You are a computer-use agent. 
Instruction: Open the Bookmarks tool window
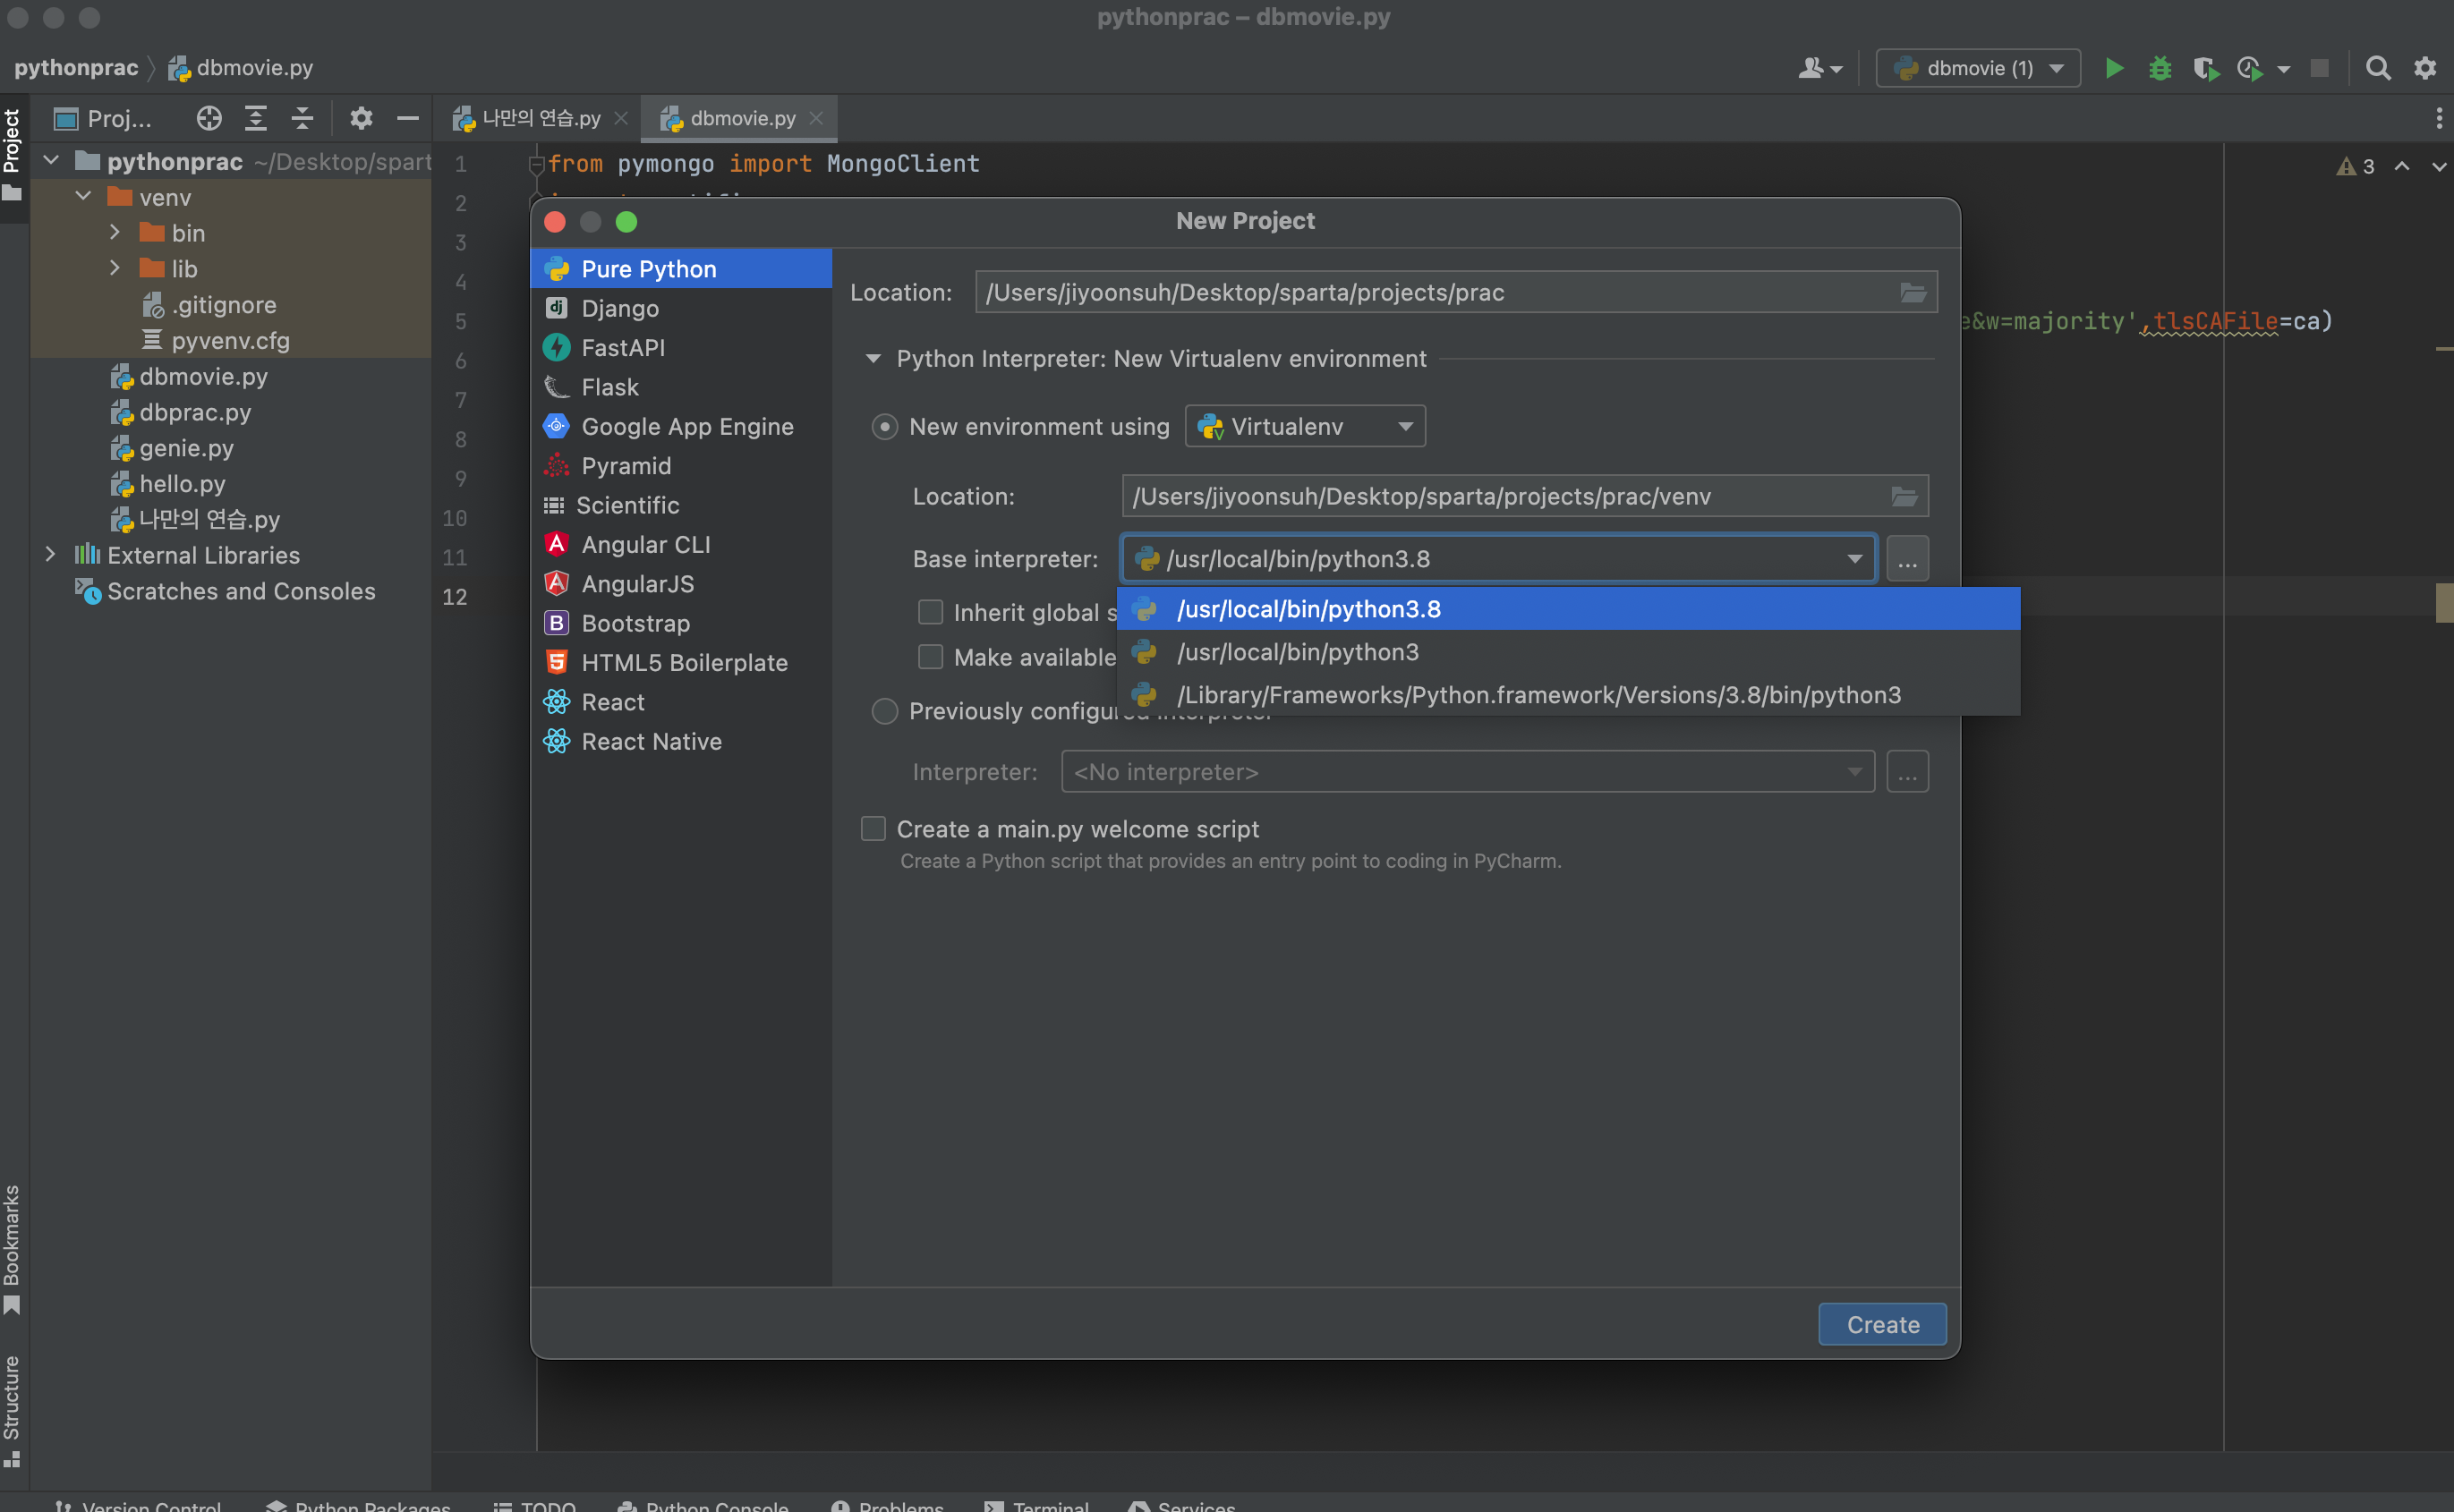(12, 1249)
